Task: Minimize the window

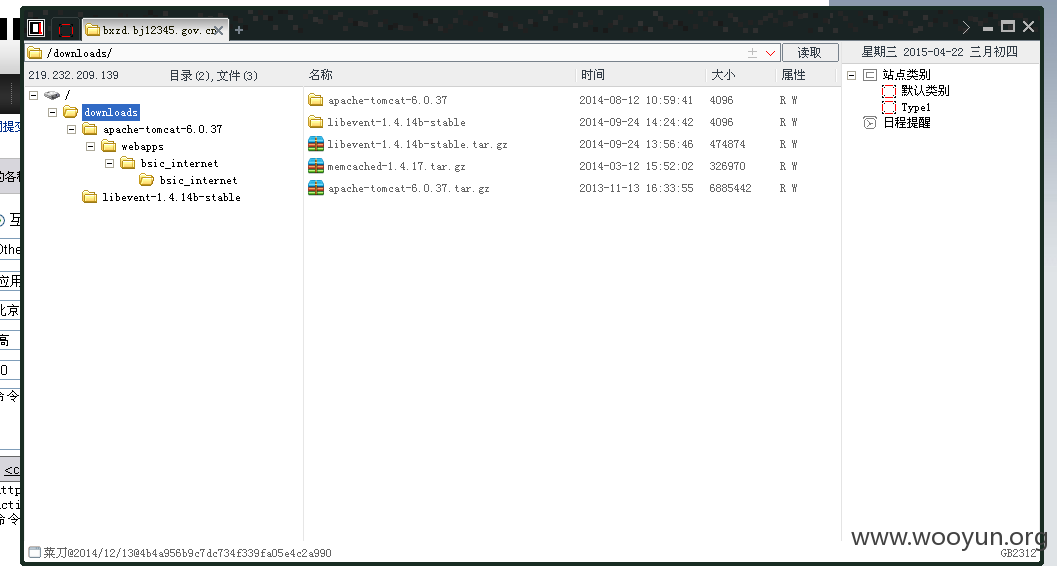Action: pyautogui.click(x=988, y=28)
